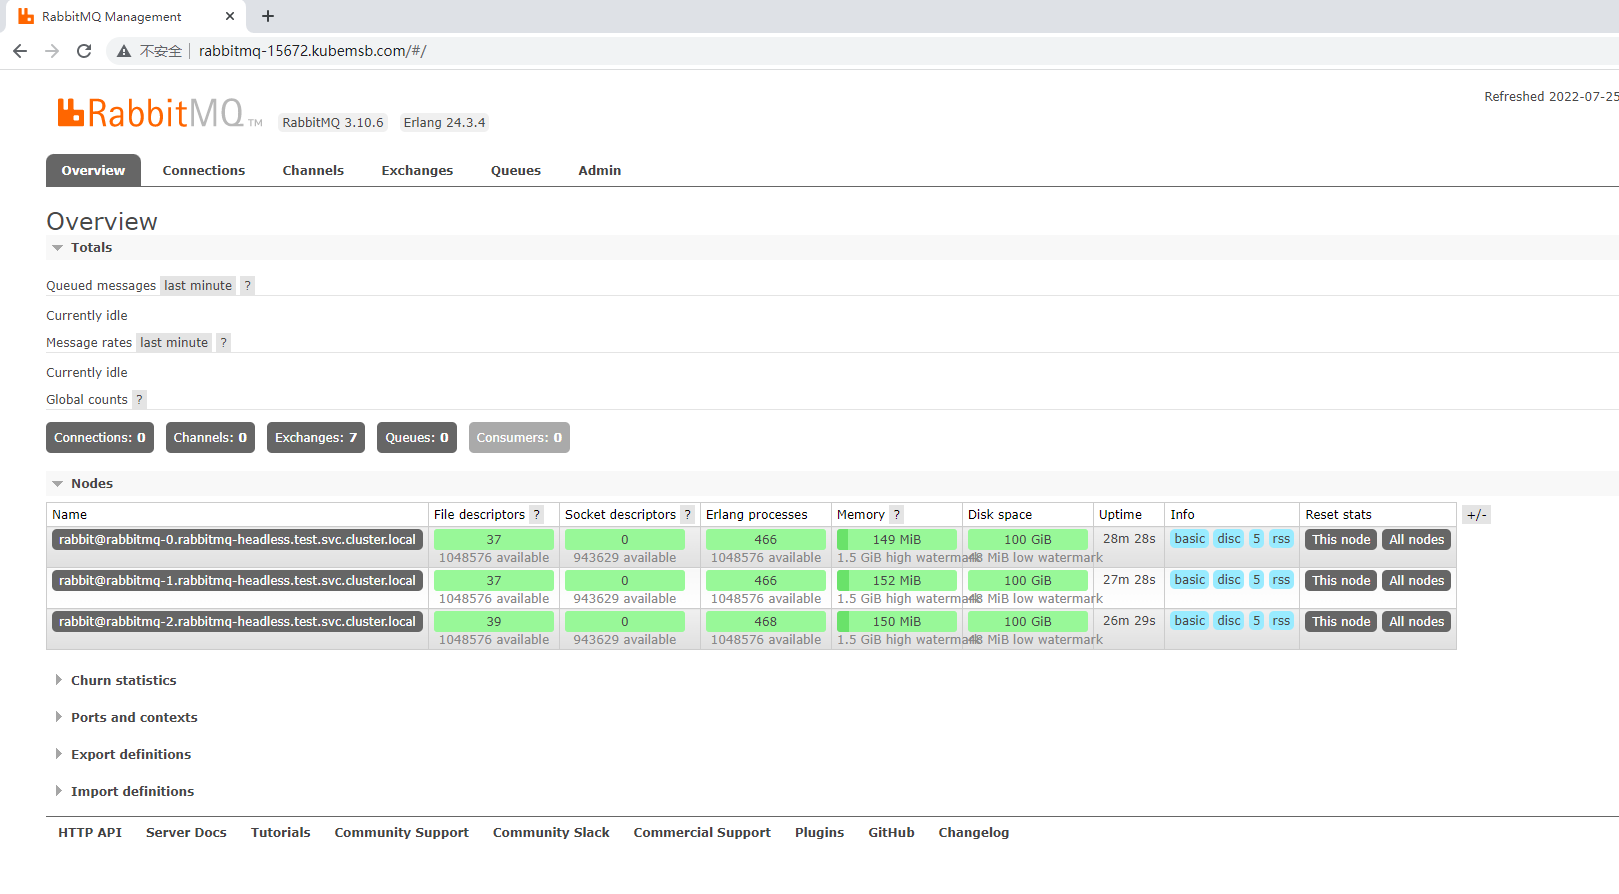Click the Exchanges: 7 count button
Screen dimensions: 1619x894
[x=316, y=438]
